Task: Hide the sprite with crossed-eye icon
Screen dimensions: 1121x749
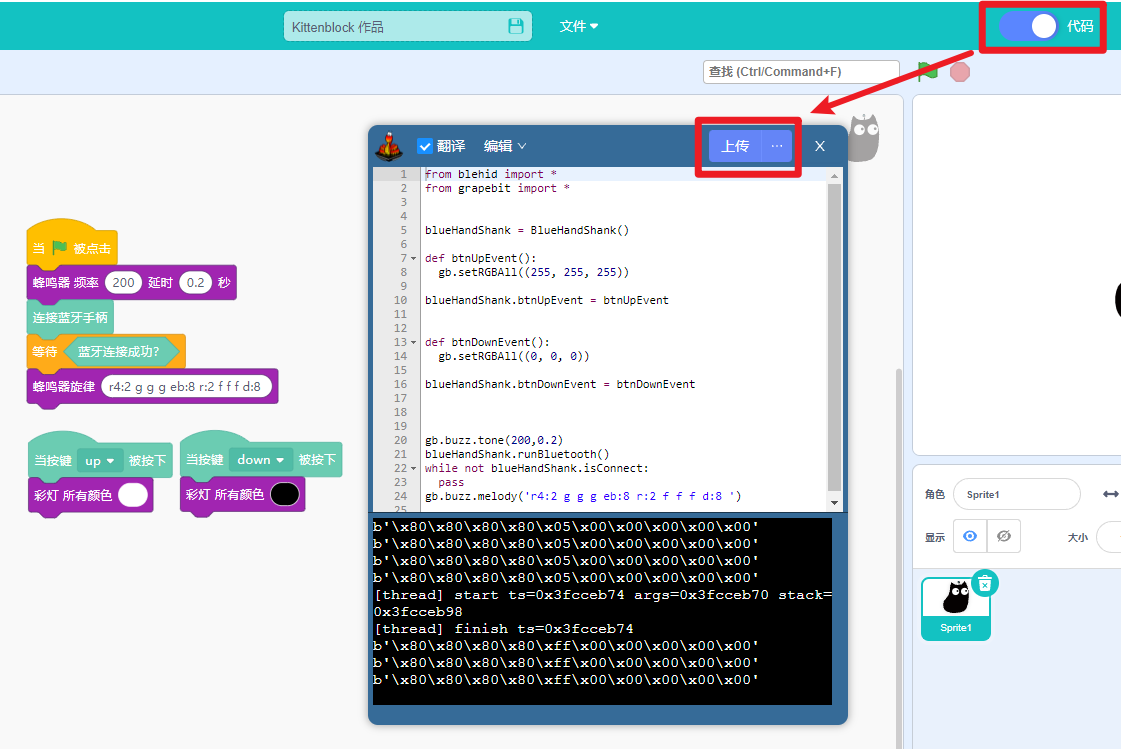Action: tap(1004, 536)
